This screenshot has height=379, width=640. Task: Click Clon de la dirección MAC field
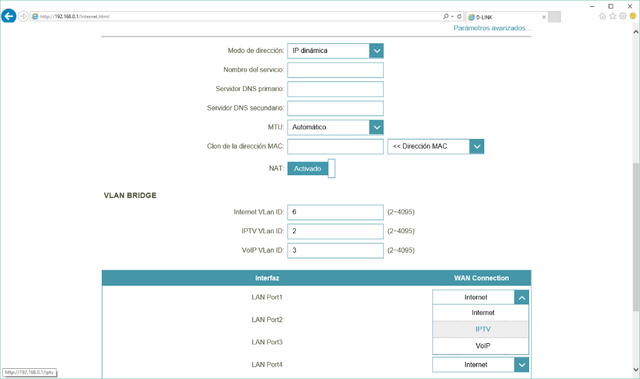coord(335,146)
